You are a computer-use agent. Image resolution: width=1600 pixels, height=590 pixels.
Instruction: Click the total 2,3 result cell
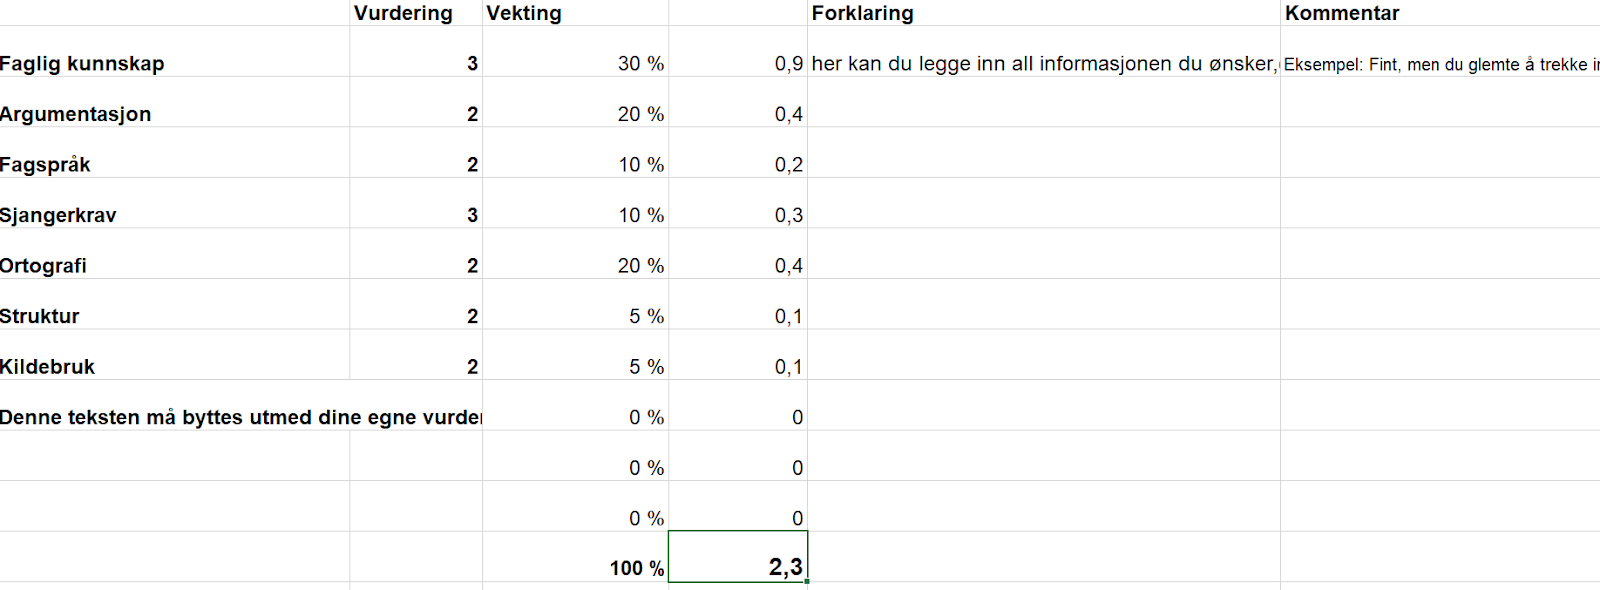738,567
